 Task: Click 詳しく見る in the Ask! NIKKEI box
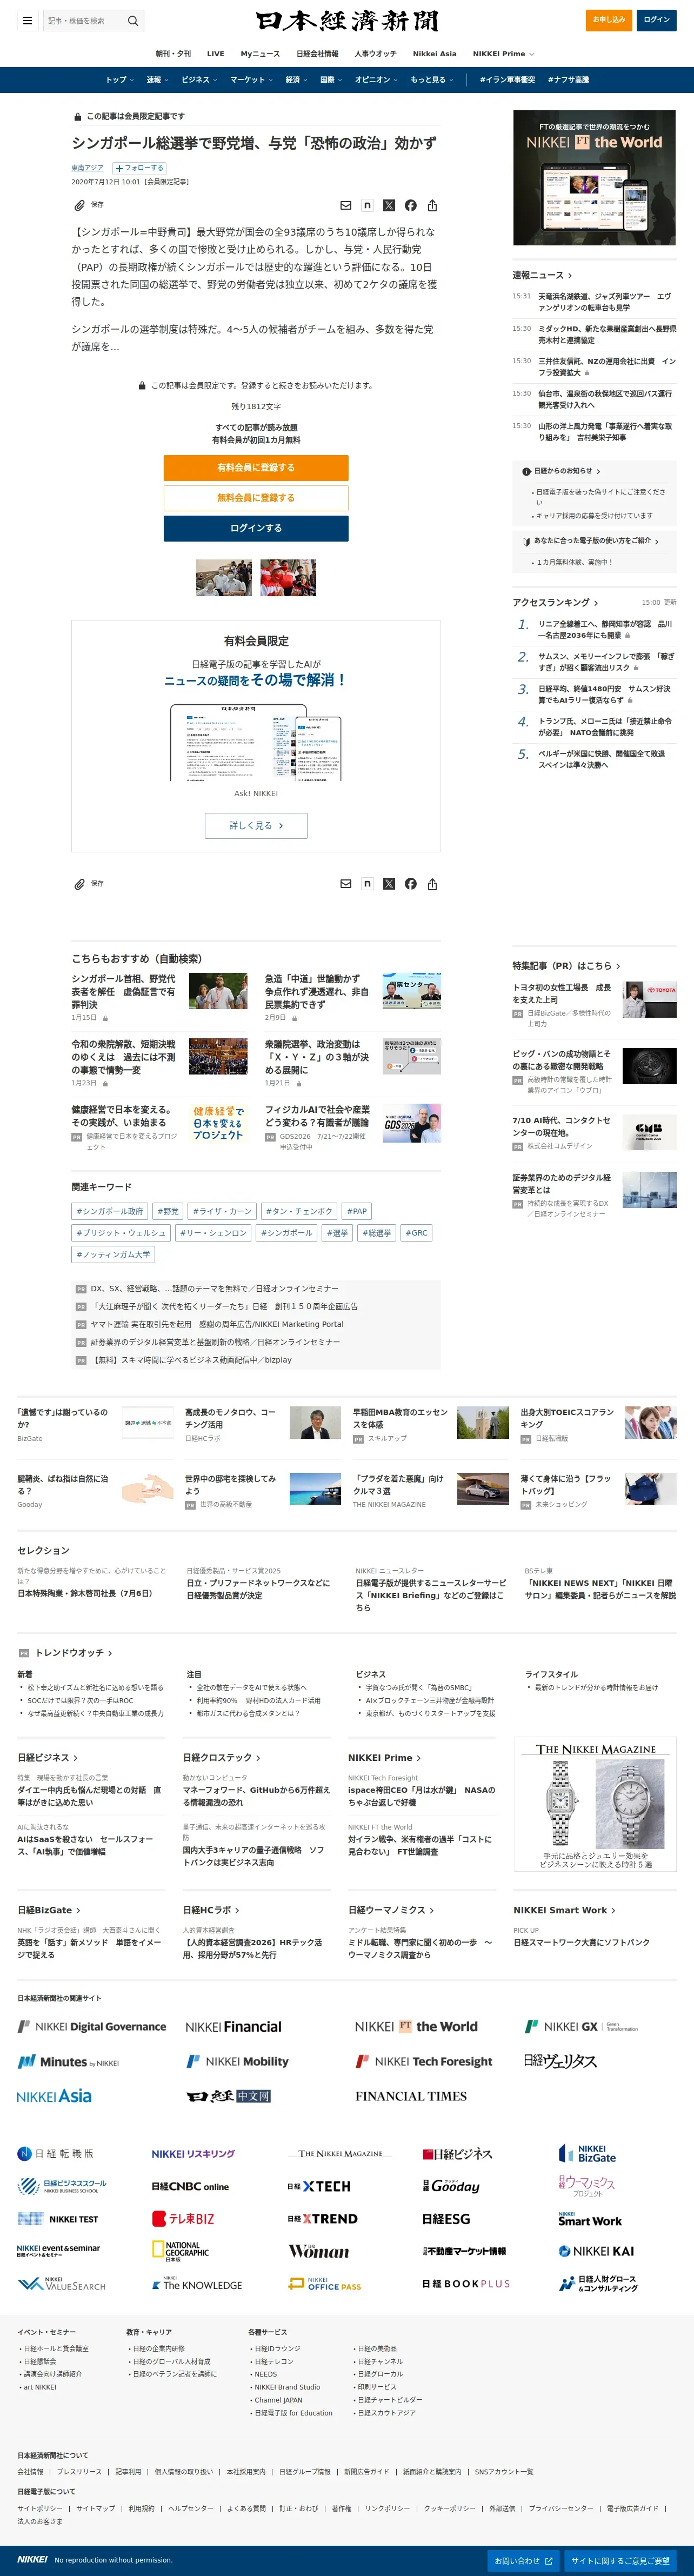256,825
